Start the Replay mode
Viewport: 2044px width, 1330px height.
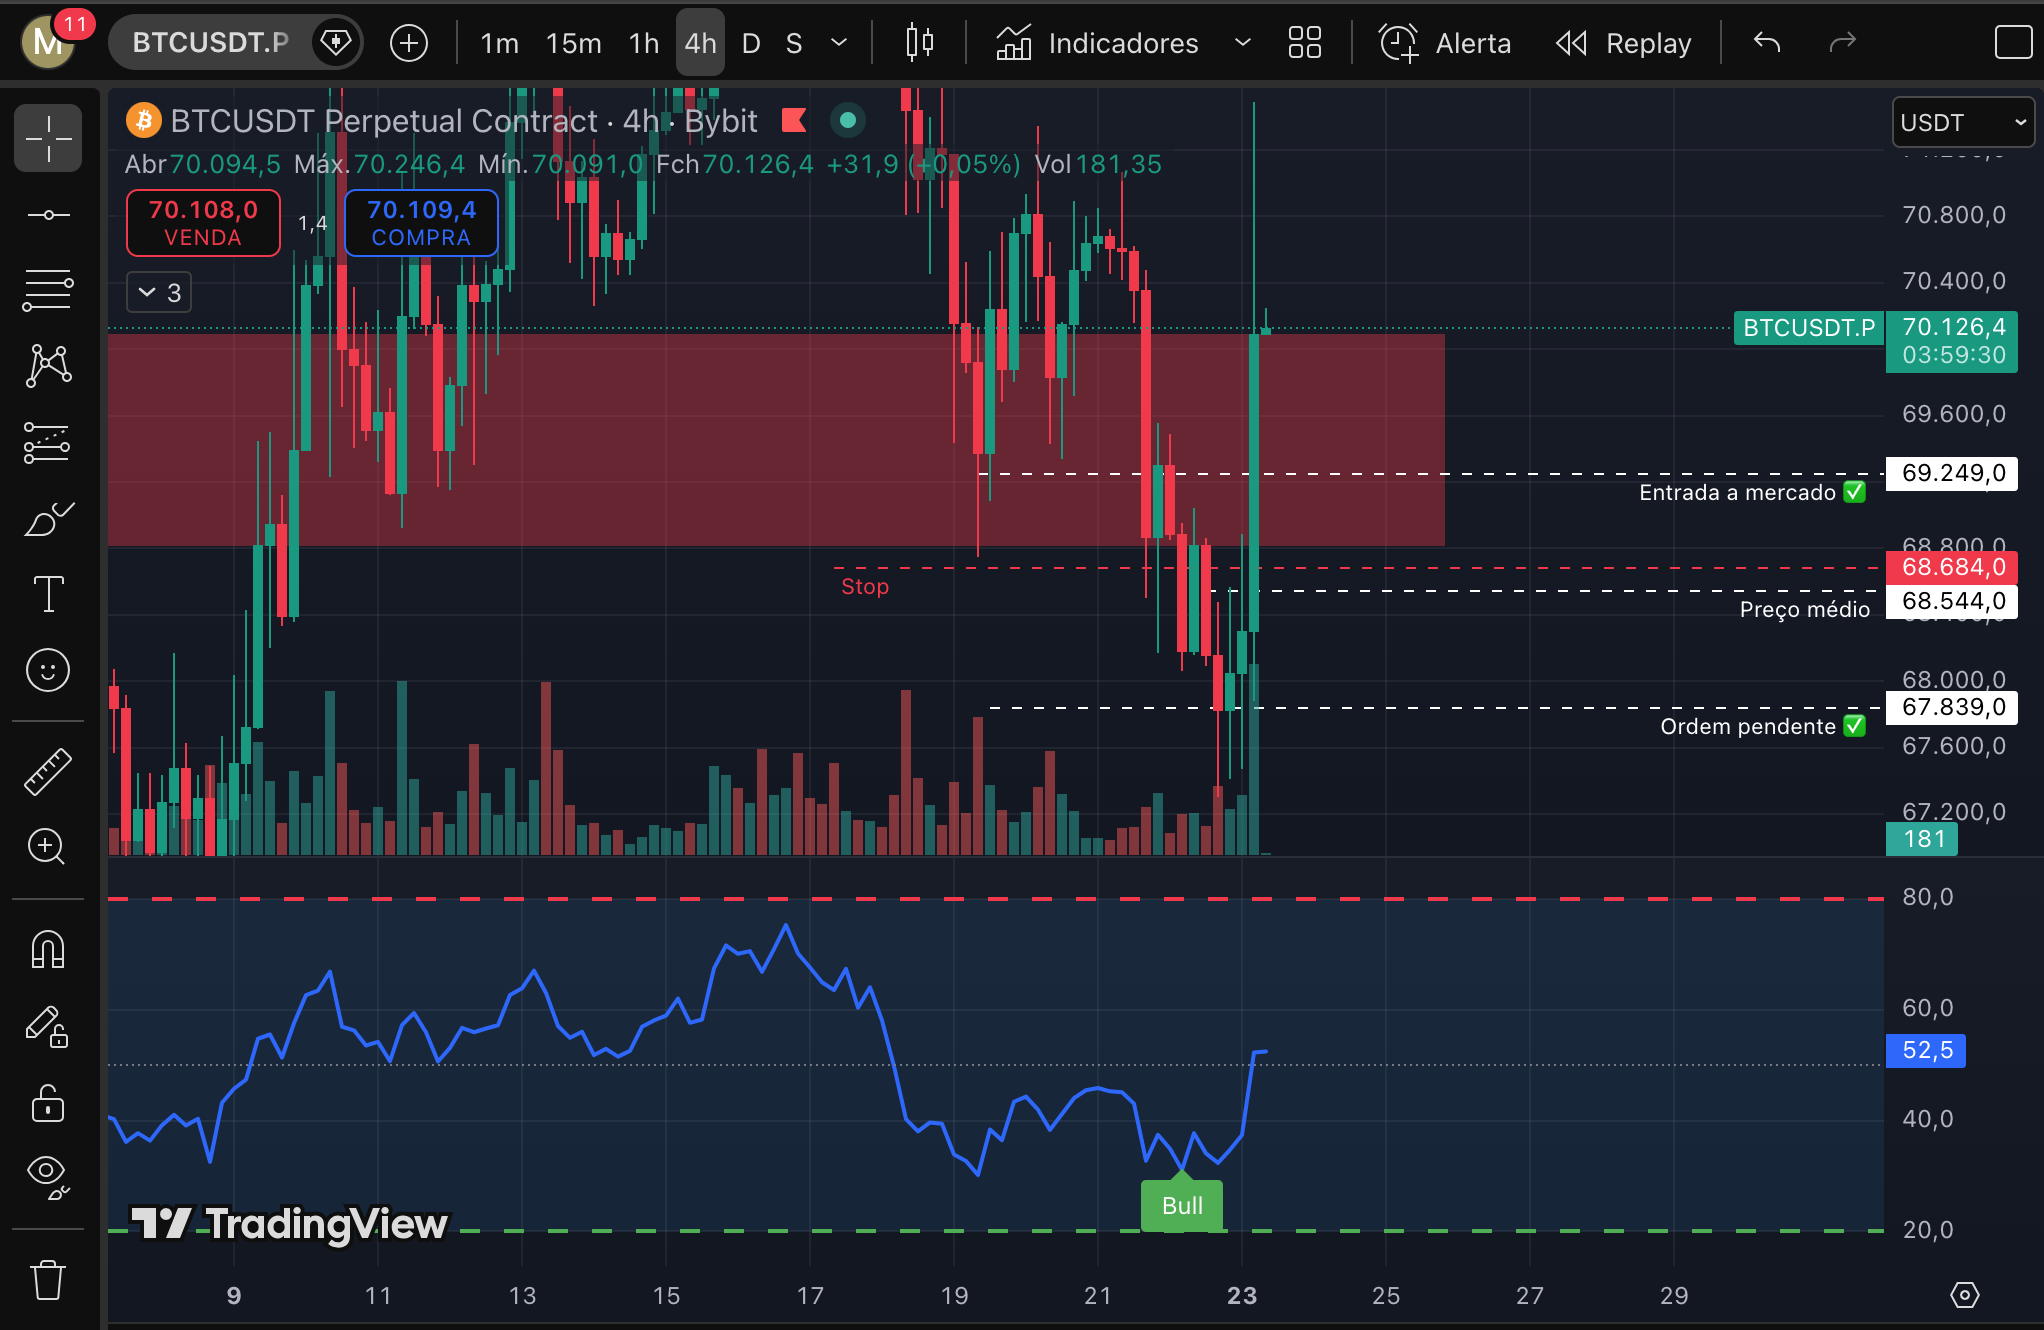[x=1624, y=43]
